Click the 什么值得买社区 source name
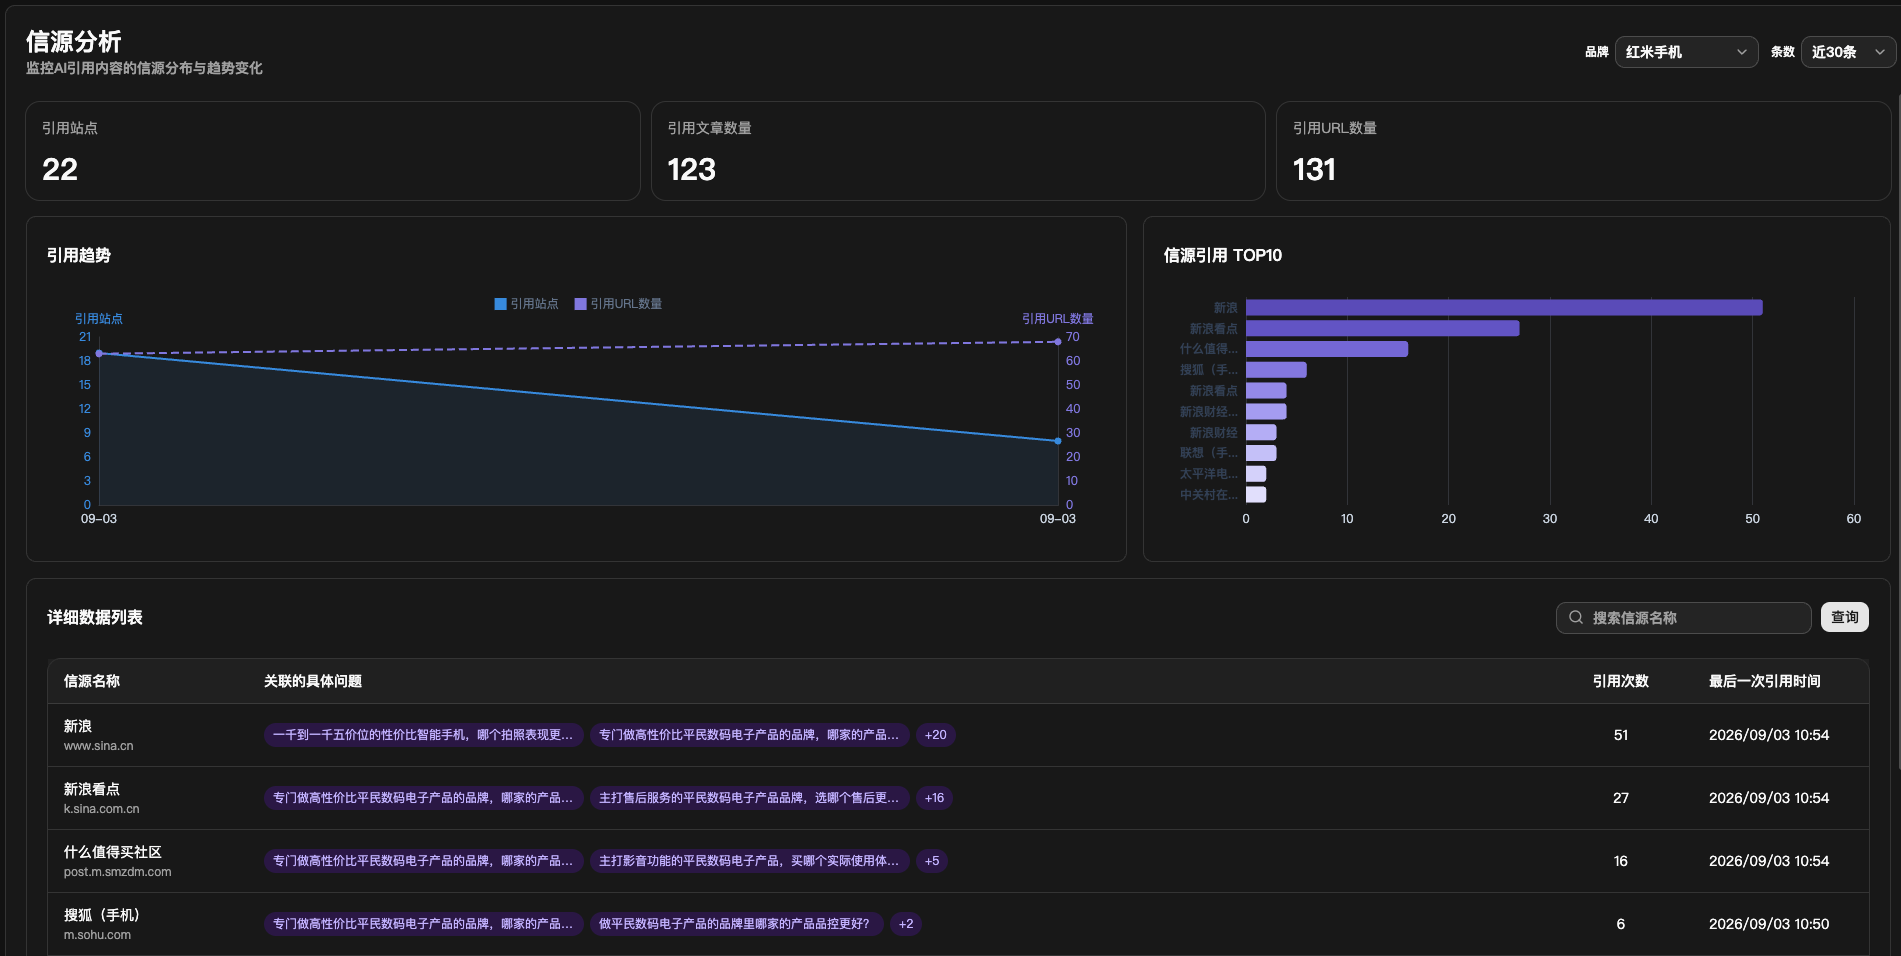The width and height of the screenshot is (1901, 956). tap(112, 852)
